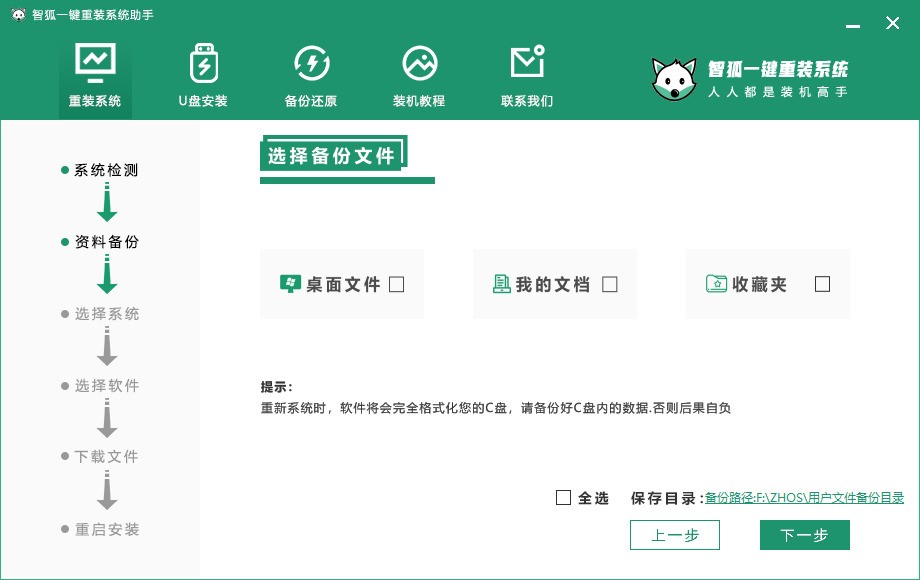Go back with 上一步 button
Viewport: 920px width, 580px height.
(x=675, y=535)
